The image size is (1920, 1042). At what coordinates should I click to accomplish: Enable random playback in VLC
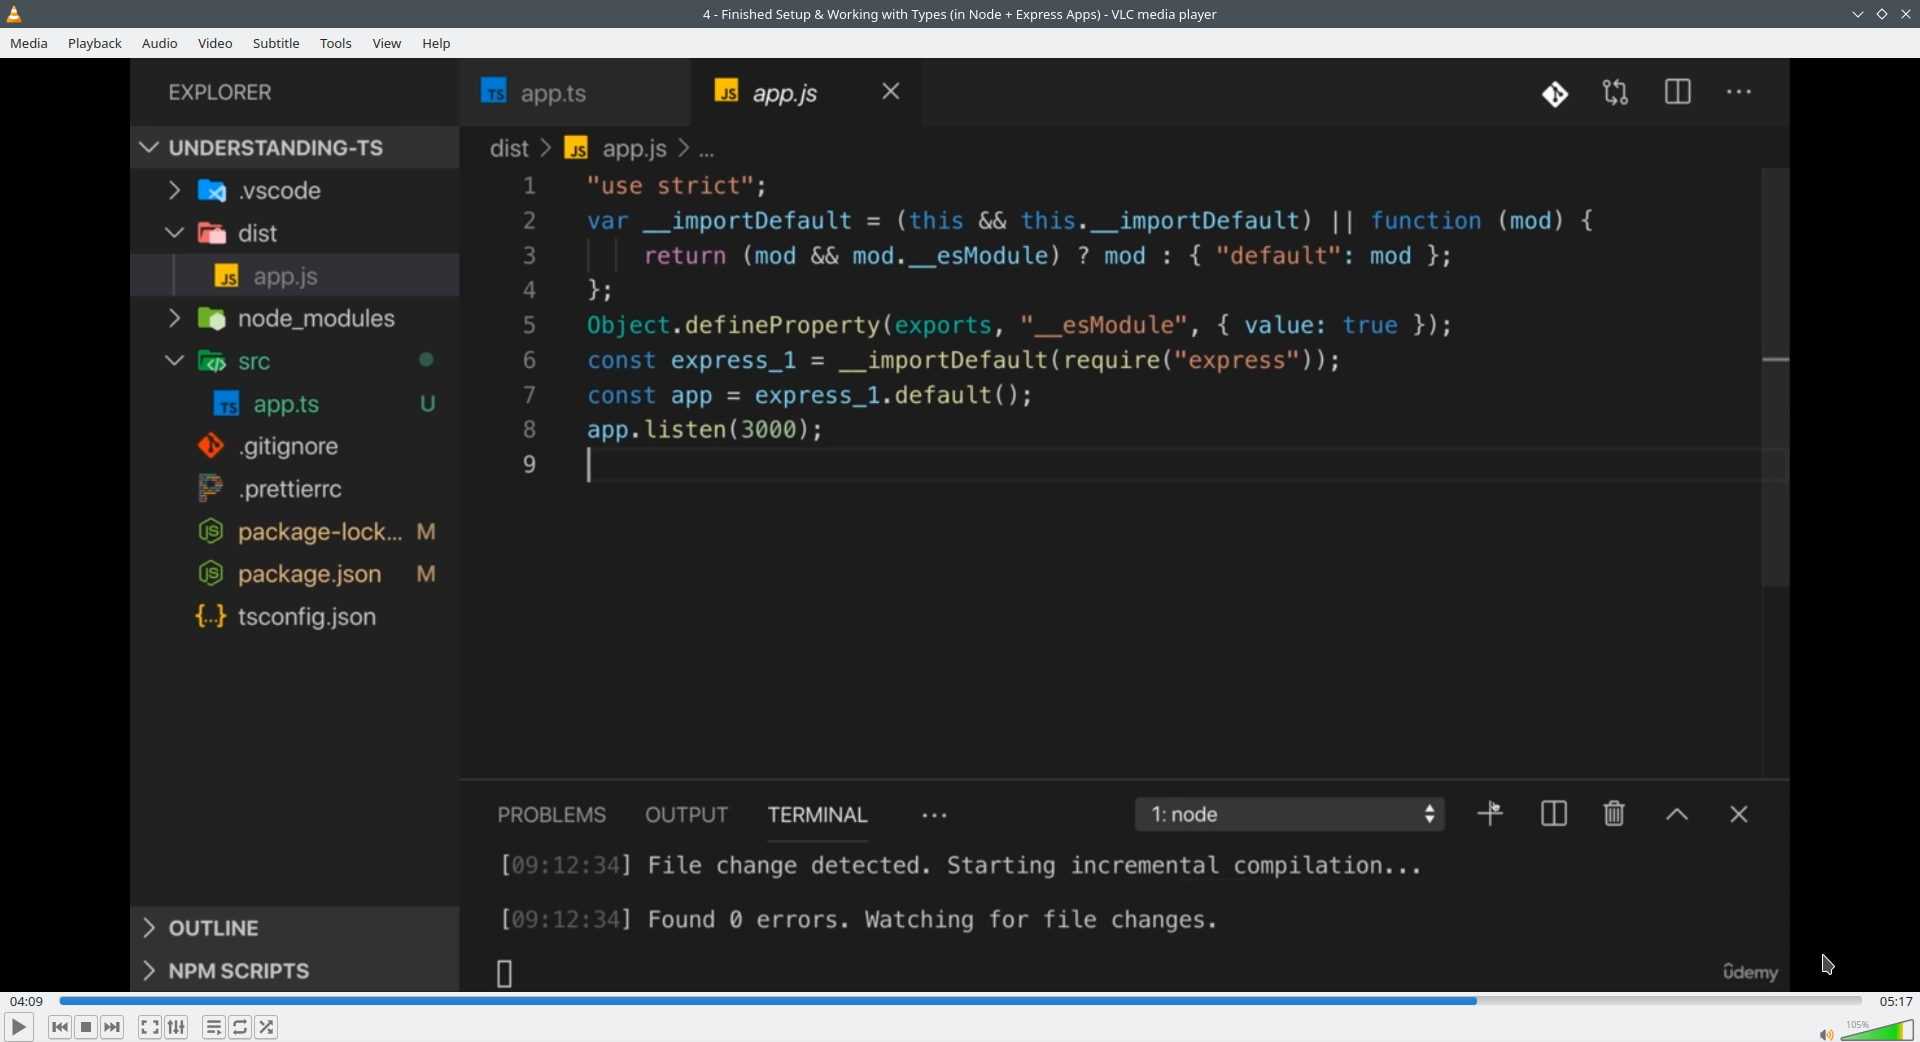[x=267, y=1027]
